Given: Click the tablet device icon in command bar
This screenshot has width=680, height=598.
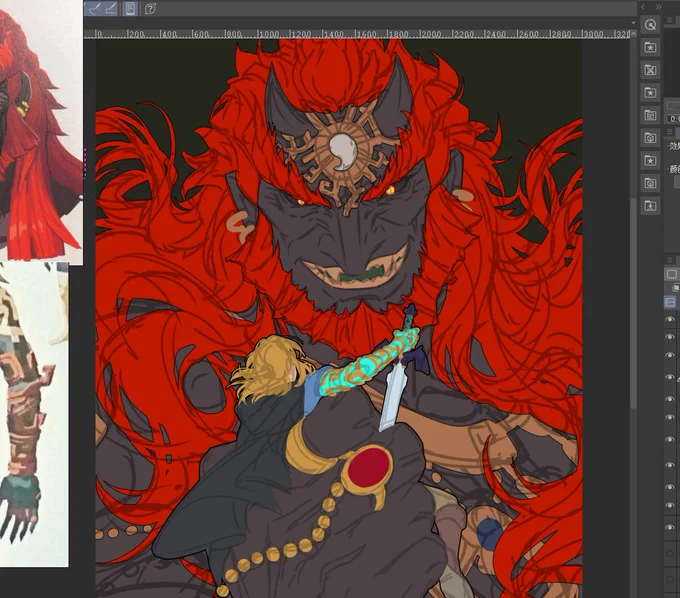Looking at the screenshot, I should 130,8.
